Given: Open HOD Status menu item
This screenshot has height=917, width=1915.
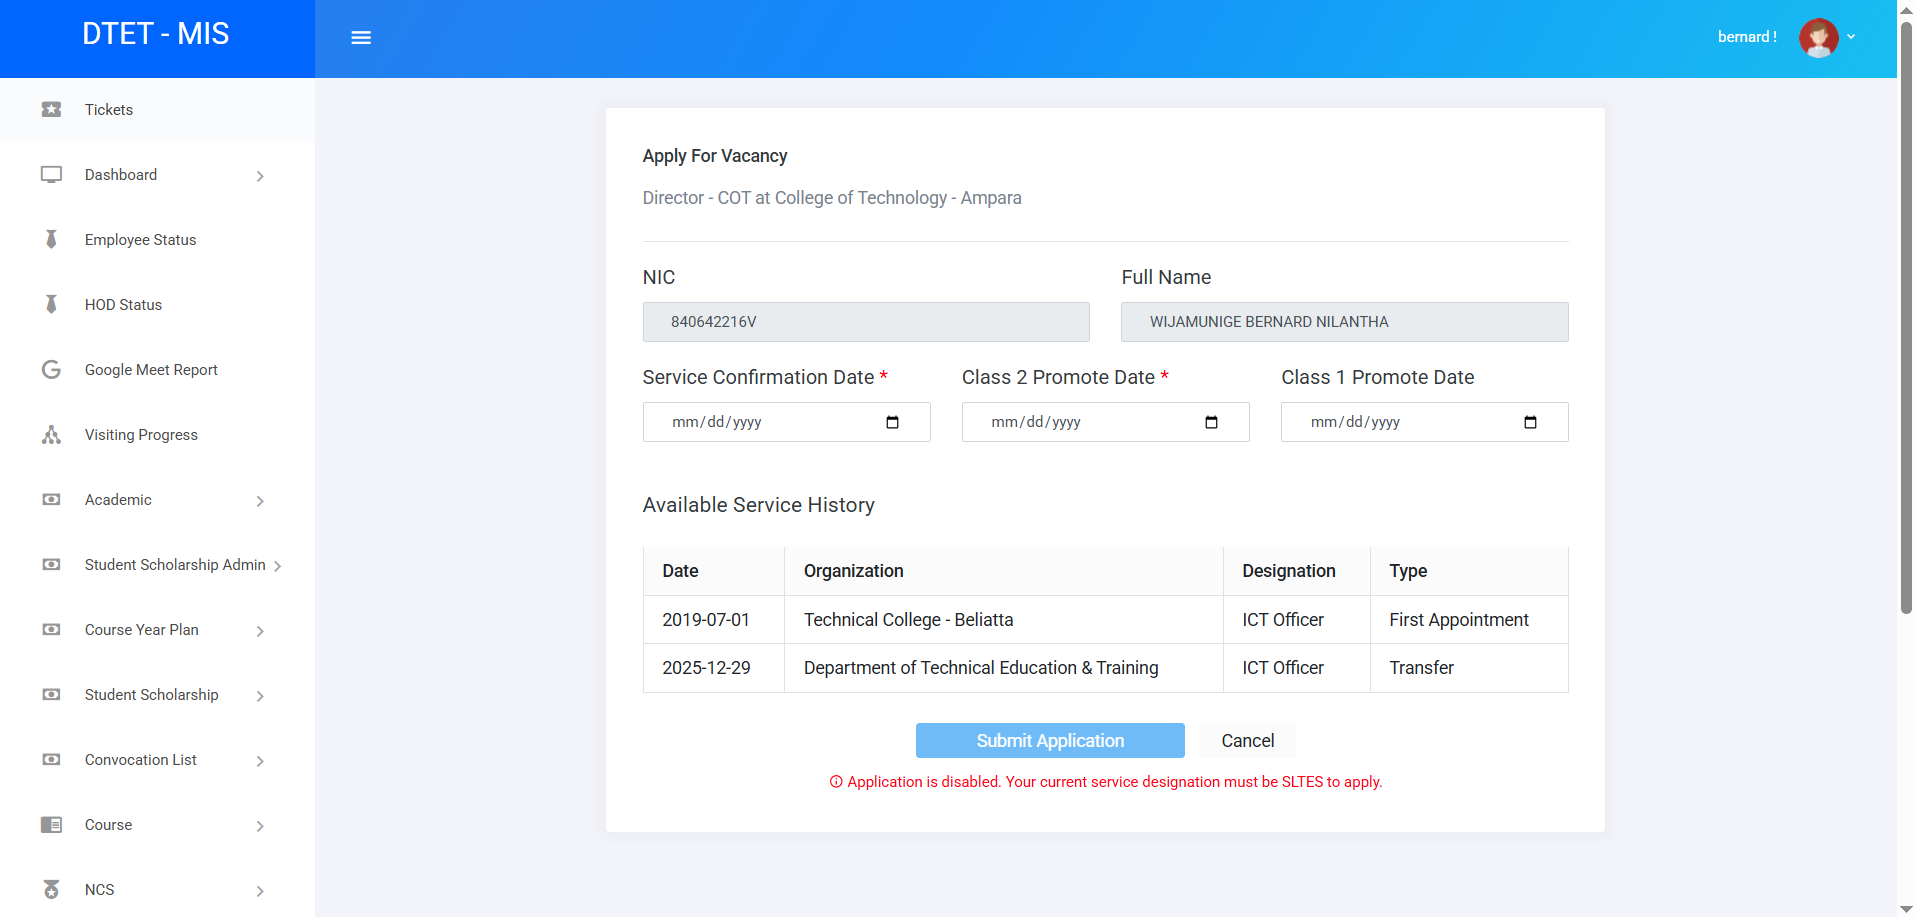Looking at the screenshot, I should pos(123,305).
